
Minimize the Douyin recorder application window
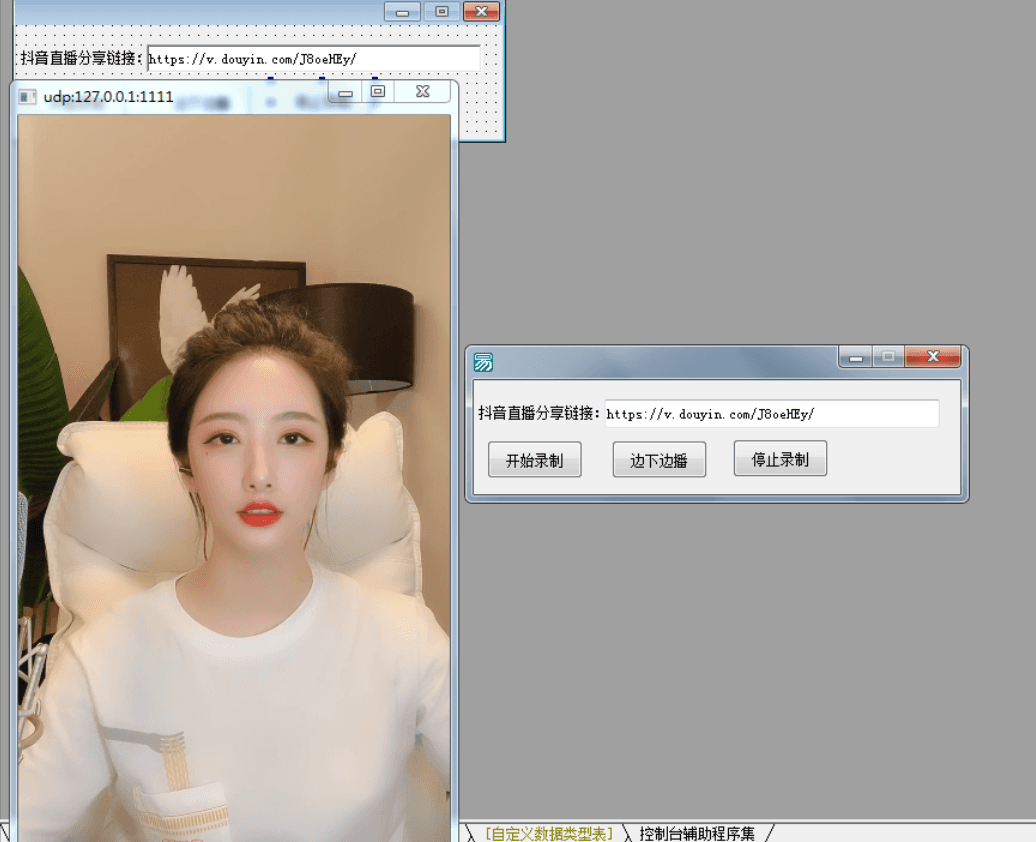tap(855, 356)
